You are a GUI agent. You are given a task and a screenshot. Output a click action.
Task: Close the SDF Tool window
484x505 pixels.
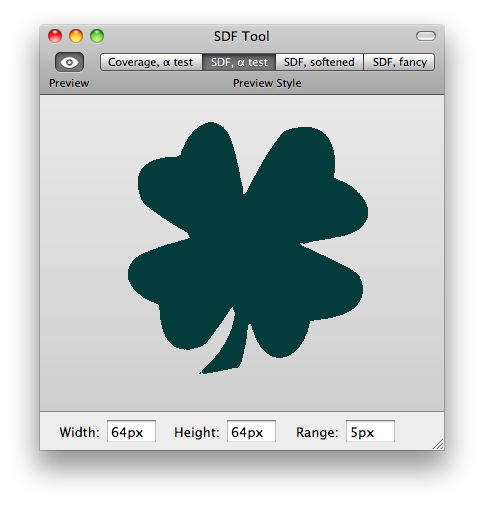[x=55, y=36]
